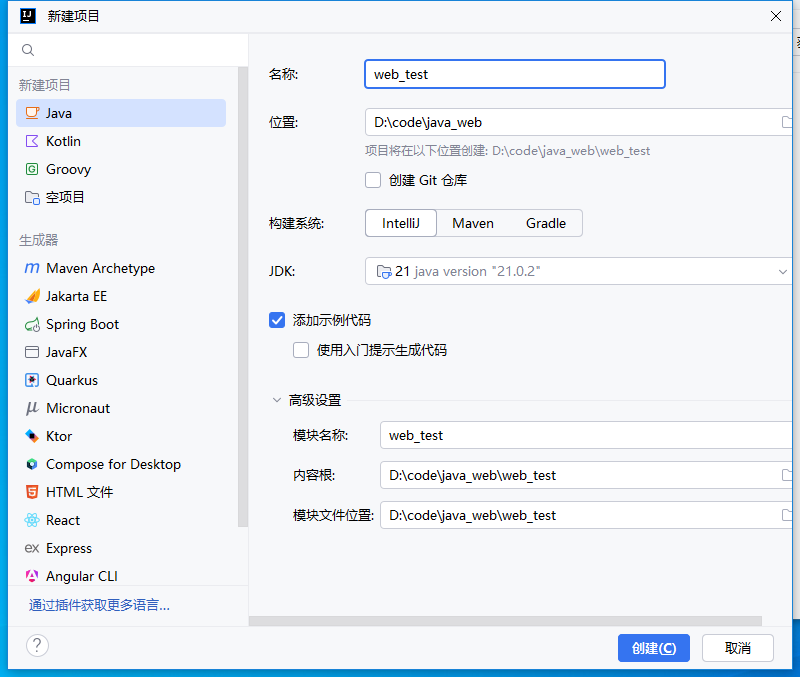This screenshot has height=677, width=800.
Task: Click the help question mark icon
Action: 37,646
